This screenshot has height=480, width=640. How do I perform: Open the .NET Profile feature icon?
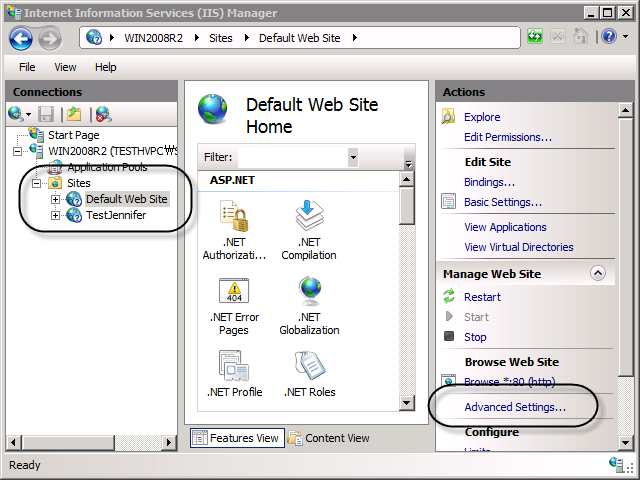(x=234, y=365)
